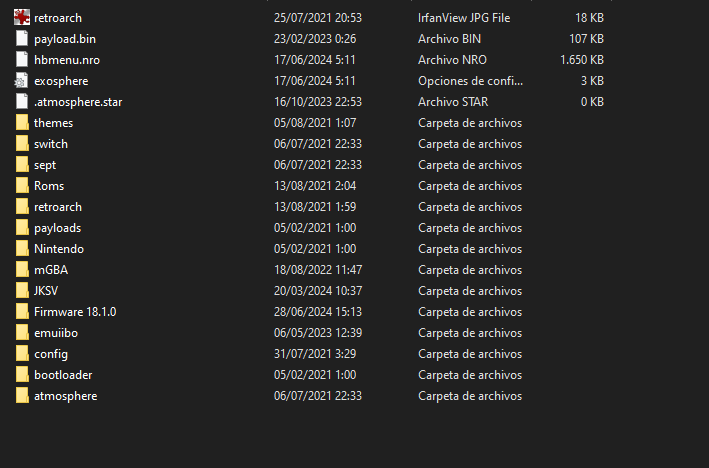The height and width of the screenshot is (468, 709).
Task: Select the hbmenu.nro file icon
Action: (22, 59)
